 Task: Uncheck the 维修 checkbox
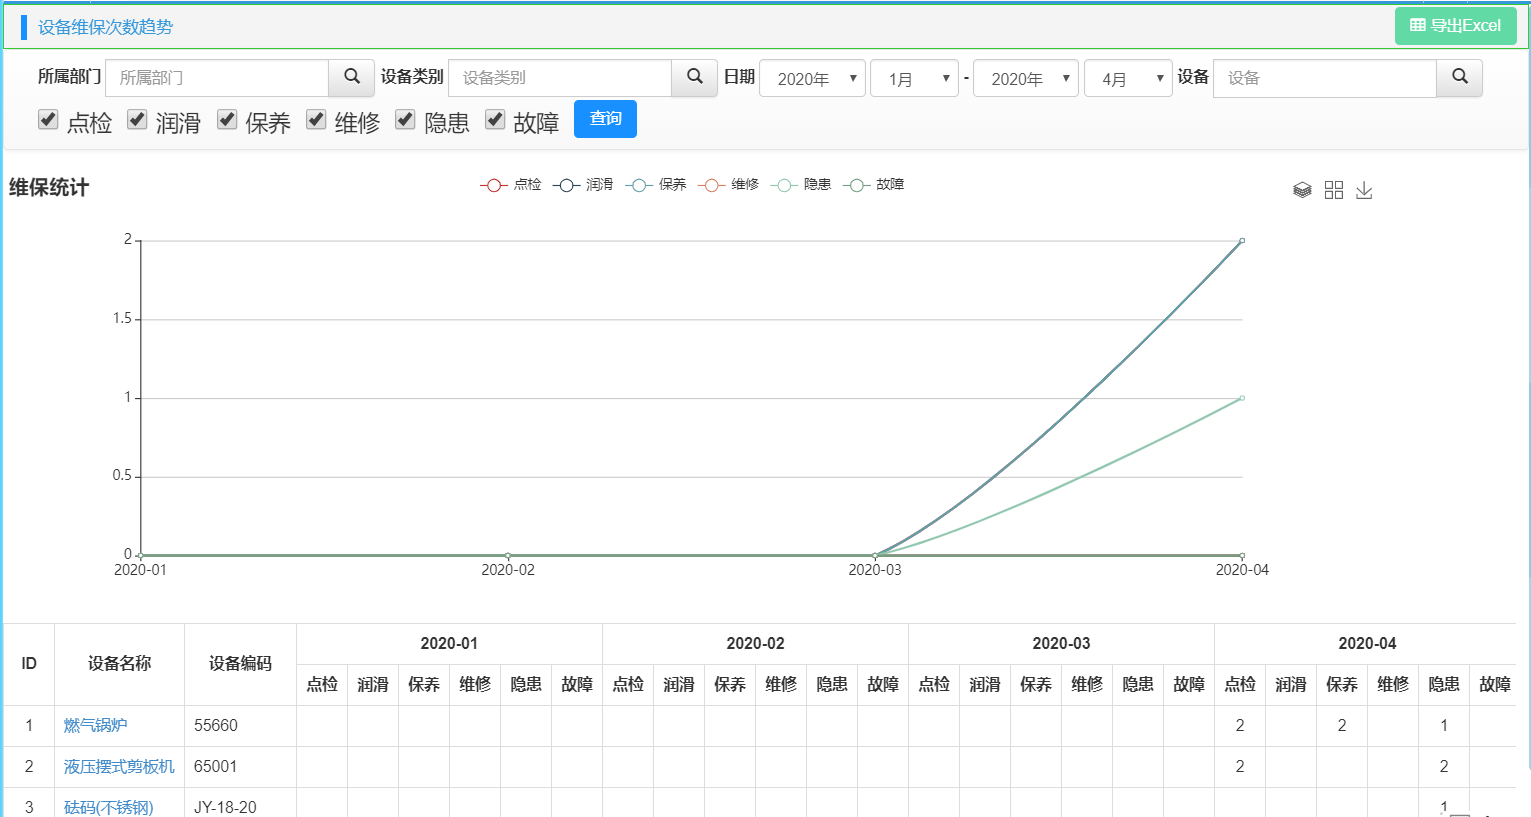(x=316, y=120)
